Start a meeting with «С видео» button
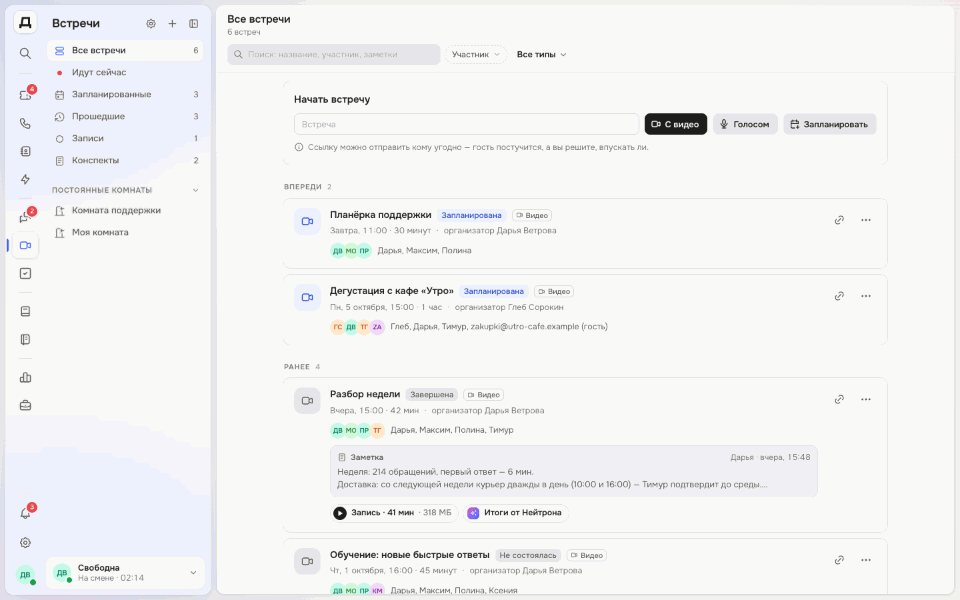This screenshot has height=600, width=960. [675, 124]
